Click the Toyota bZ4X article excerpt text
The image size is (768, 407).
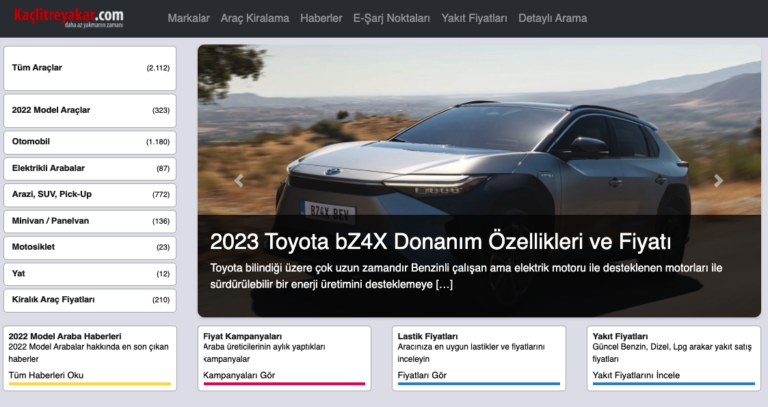[466, 276]
